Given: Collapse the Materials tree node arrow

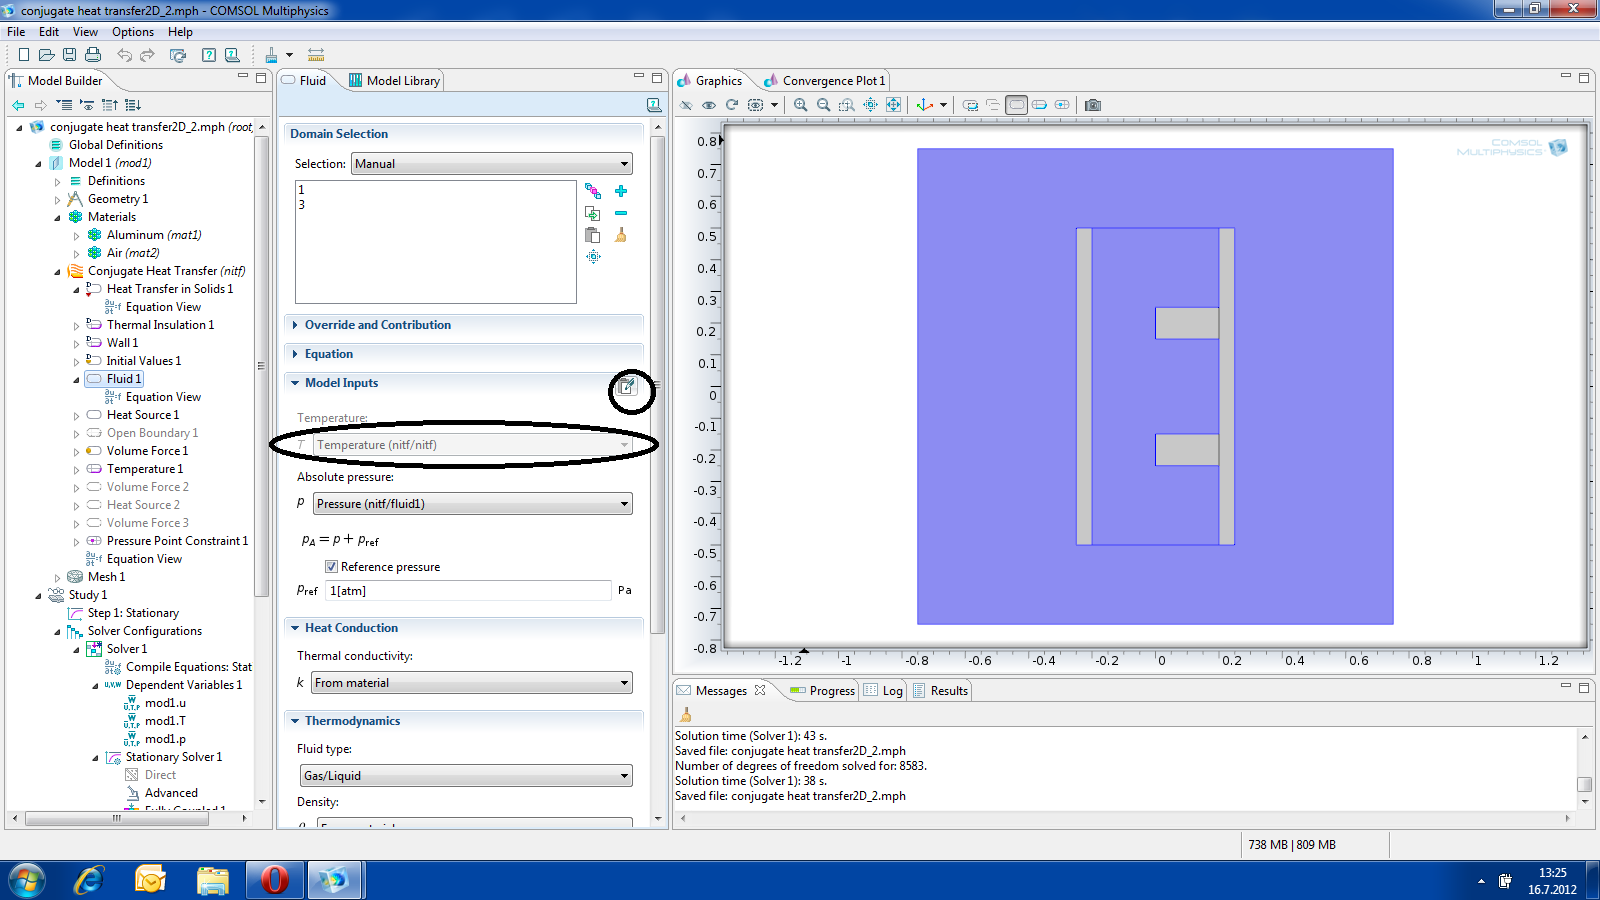Looking at the screenshot, I should coord(57,217).
